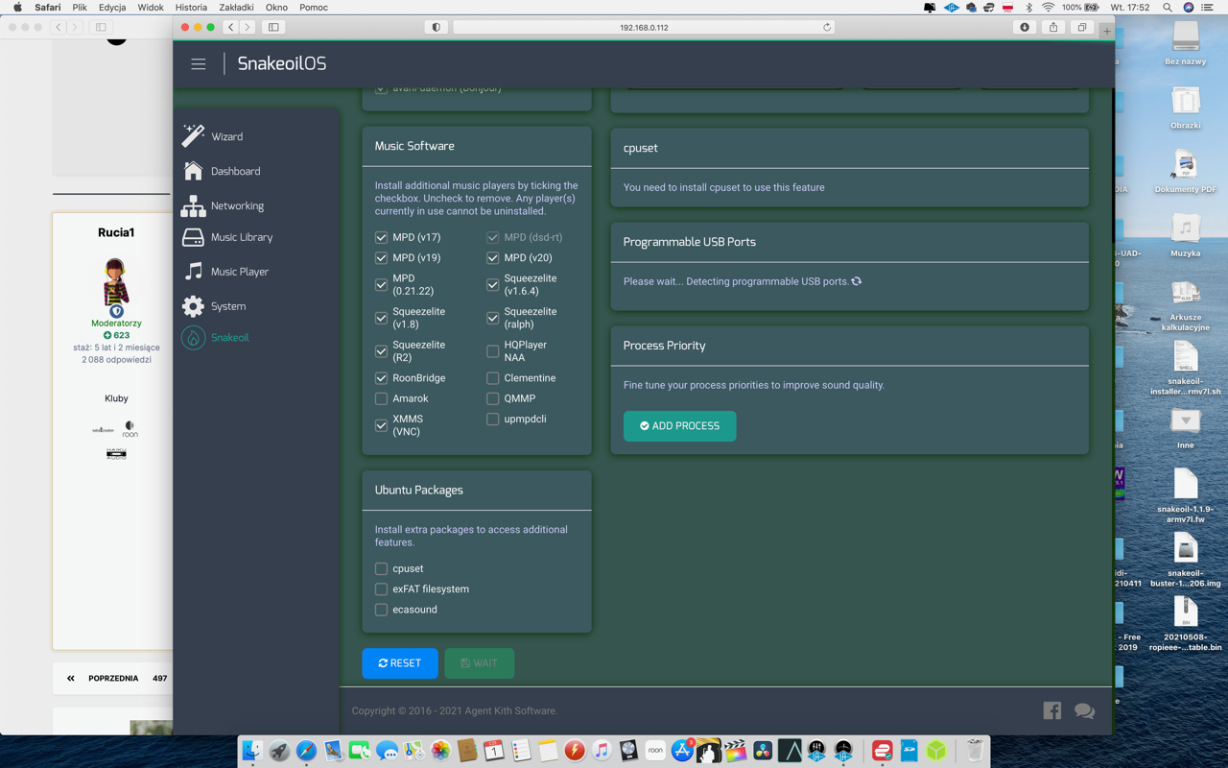Tick the Amarok checkbox
The width and height of the screenshot is (1228, 768).
coord(381,398)
